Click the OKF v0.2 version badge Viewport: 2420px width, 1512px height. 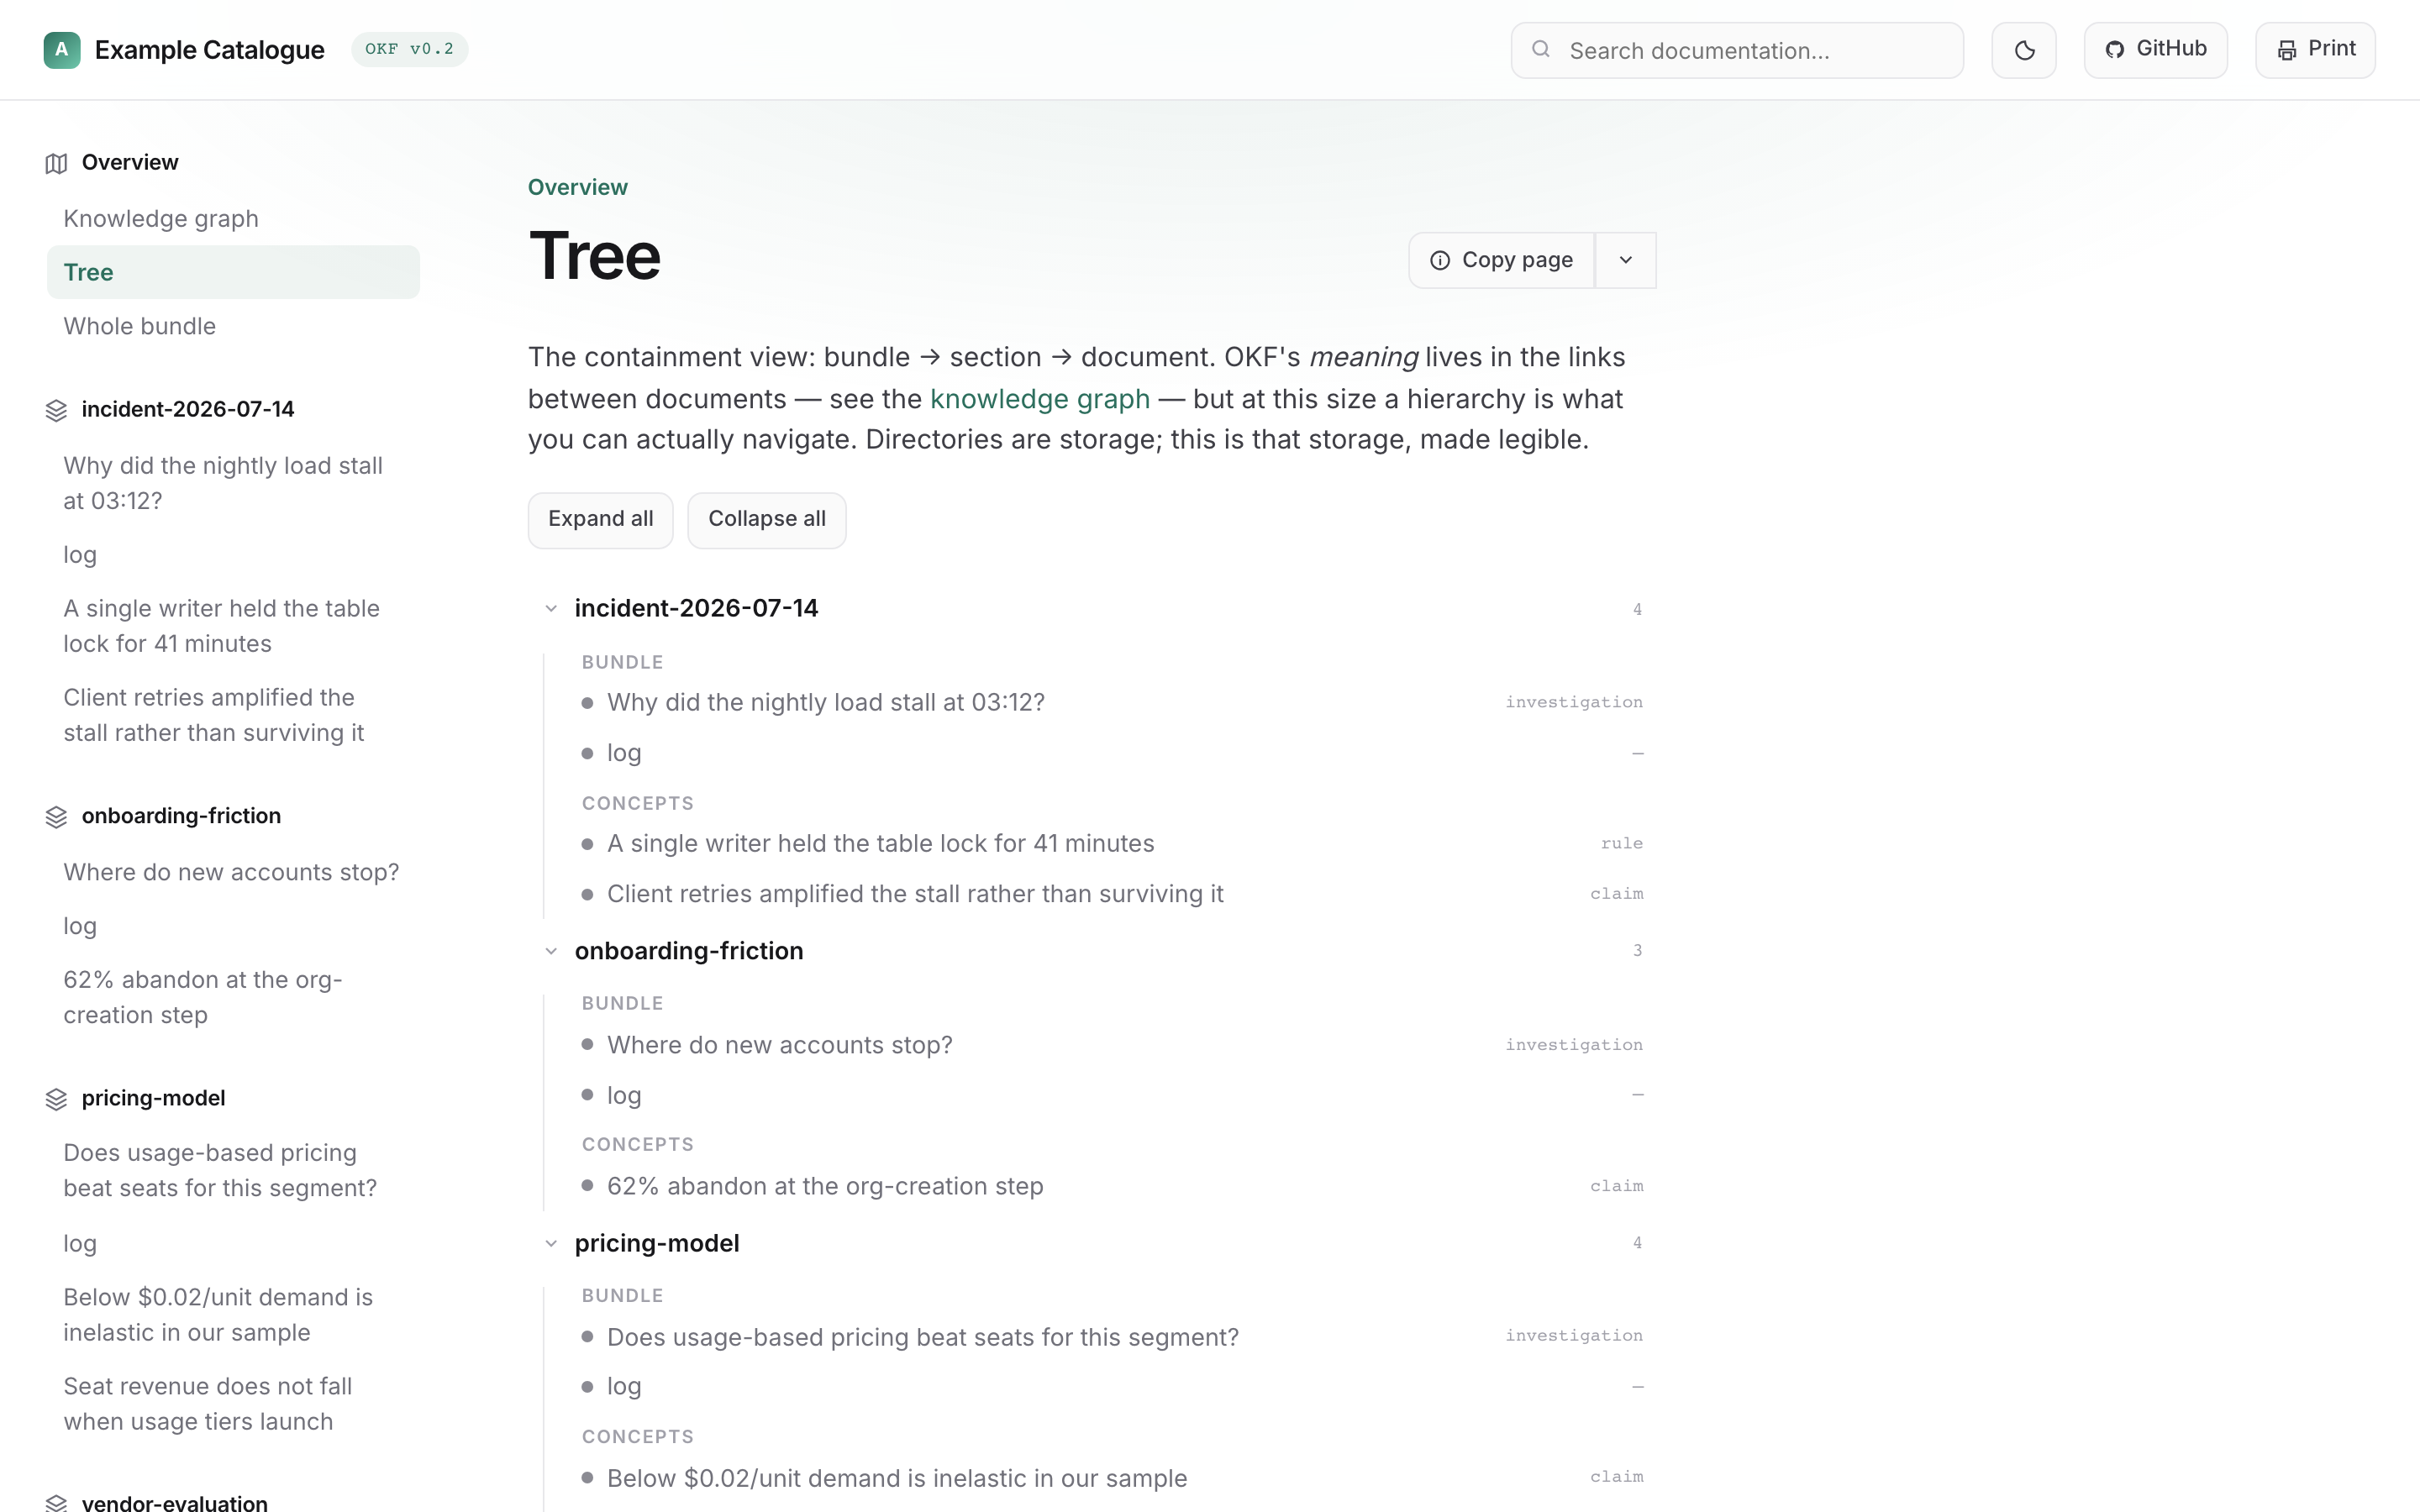[409, 49]
